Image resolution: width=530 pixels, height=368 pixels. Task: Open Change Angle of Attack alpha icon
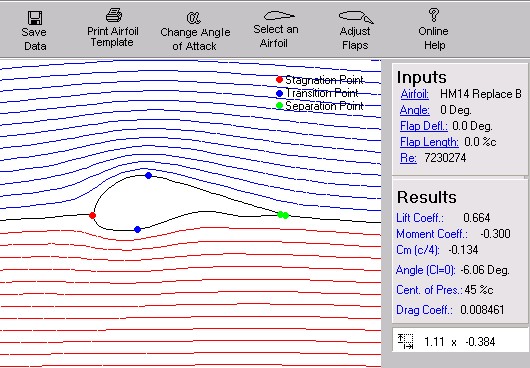193,18
